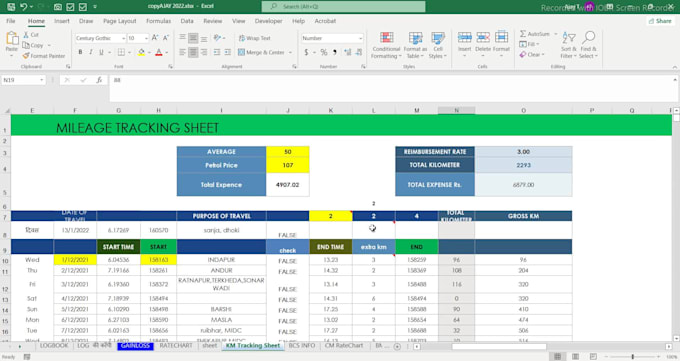Click the text orientation icon

pos(218,38)
